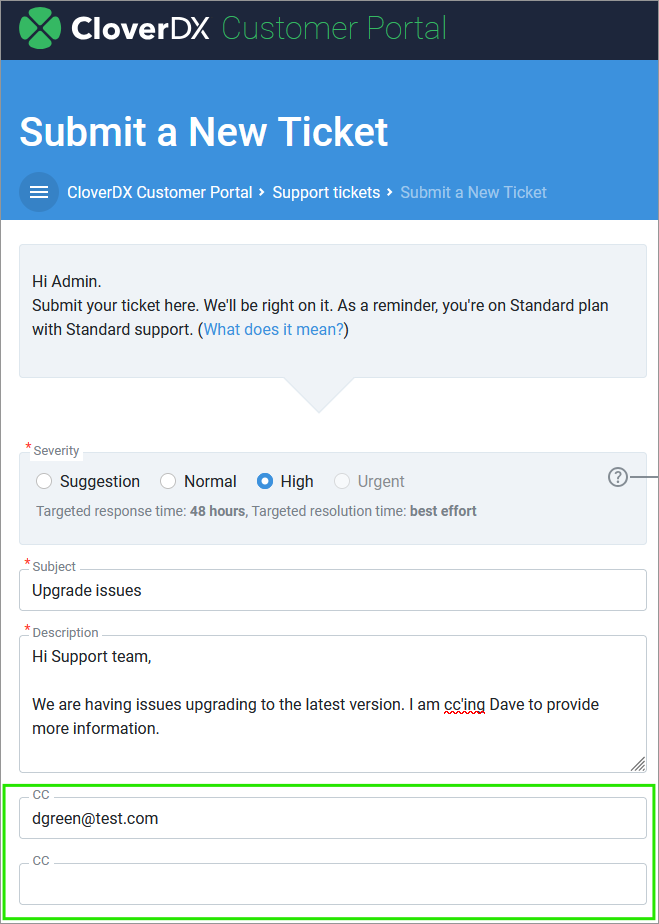This screenshot has width=659, height=924.
Task: Select the High severity radio button
Action: 265,481
